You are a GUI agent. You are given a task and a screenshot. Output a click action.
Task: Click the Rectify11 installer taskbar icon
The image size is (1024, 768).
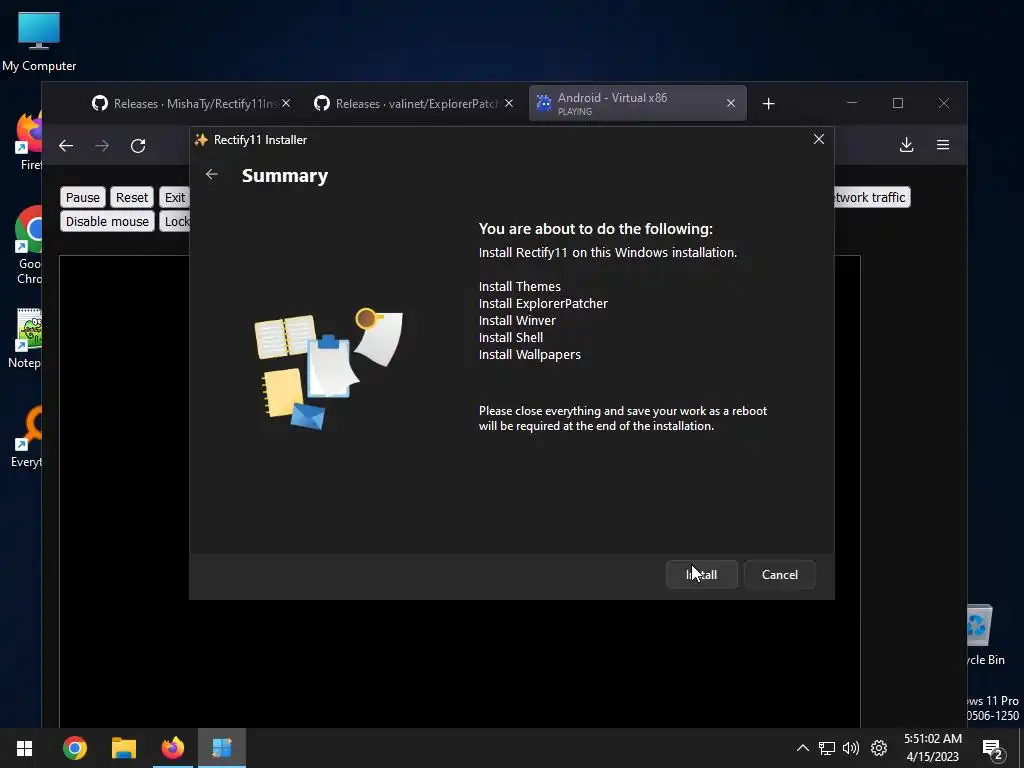(x=222, y=748)
